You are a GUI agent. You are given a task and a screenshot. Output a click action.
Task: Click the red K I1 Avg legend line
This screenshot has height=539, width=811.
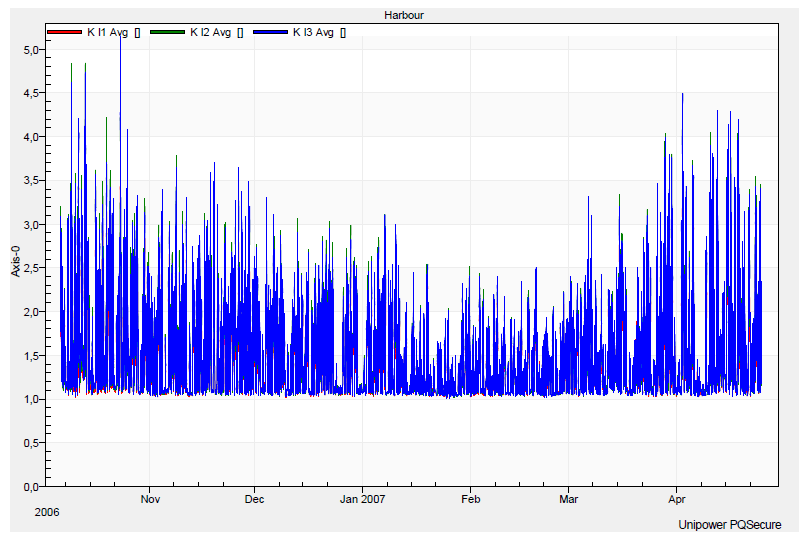click(63, 32)
